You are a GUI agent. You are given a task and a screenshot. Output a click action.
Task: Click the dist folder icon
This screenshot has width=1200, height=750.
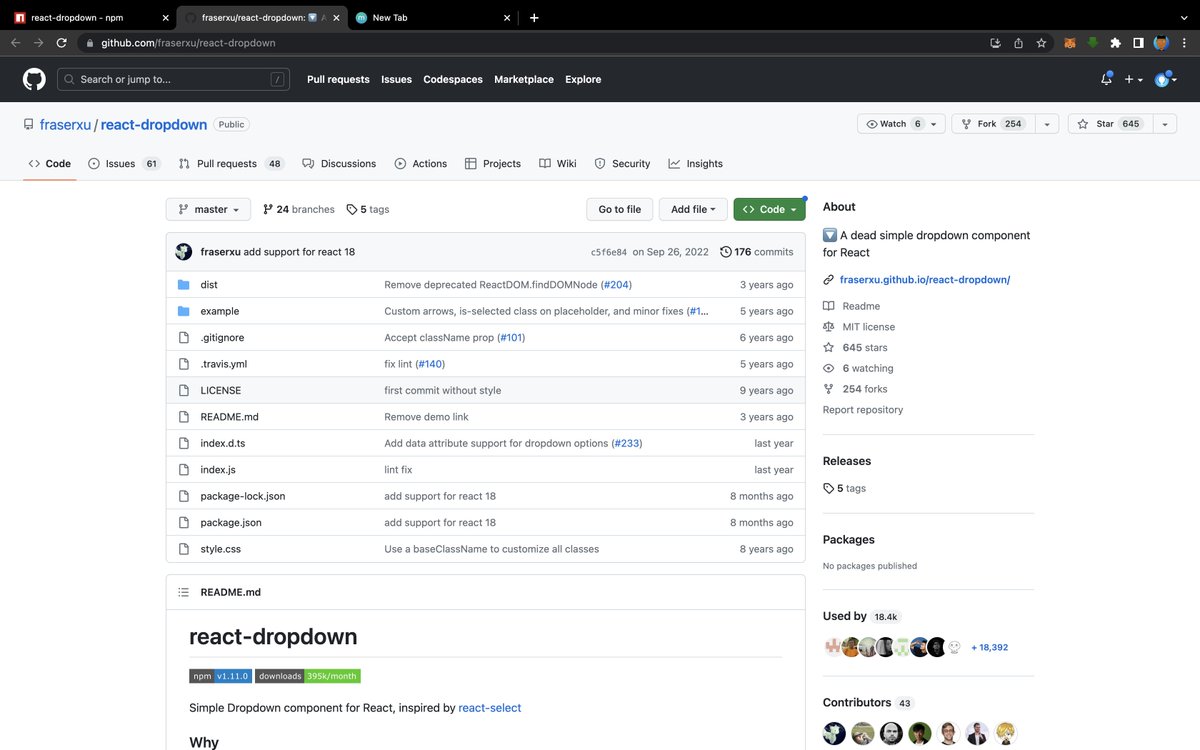(x=183, y=285)
